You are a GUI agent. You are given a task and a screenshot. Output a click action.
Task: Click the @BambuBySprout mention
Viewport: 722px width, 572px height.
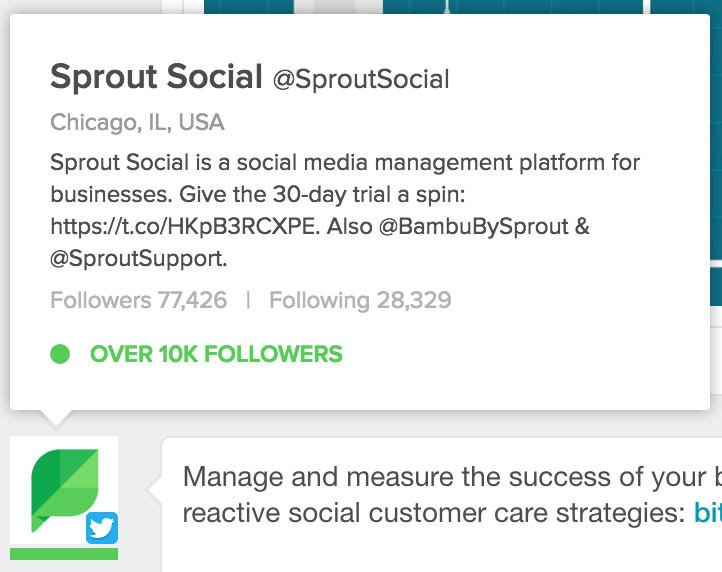[474, 227]
